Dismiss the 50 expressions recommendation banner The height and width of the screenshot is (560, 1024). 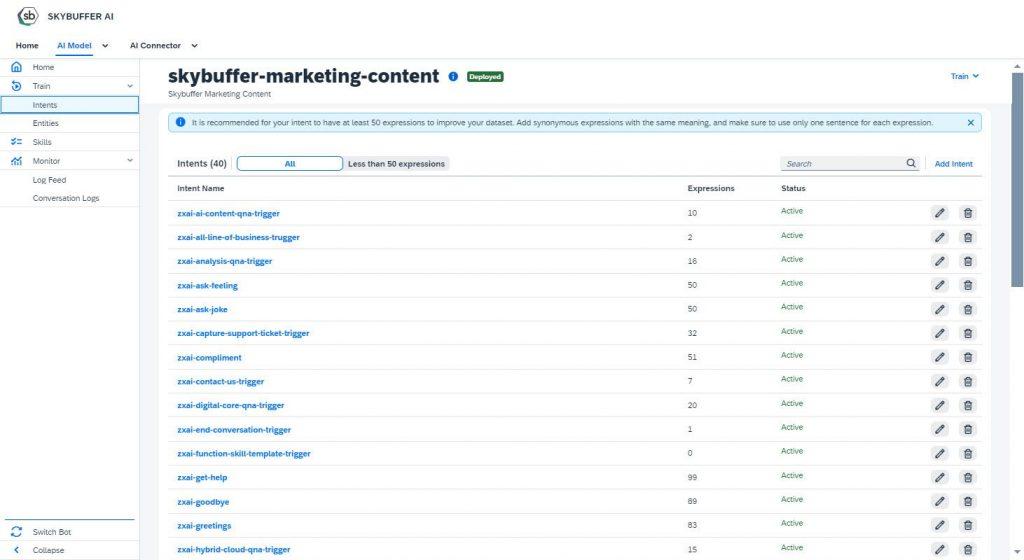[x=970, y=123]
